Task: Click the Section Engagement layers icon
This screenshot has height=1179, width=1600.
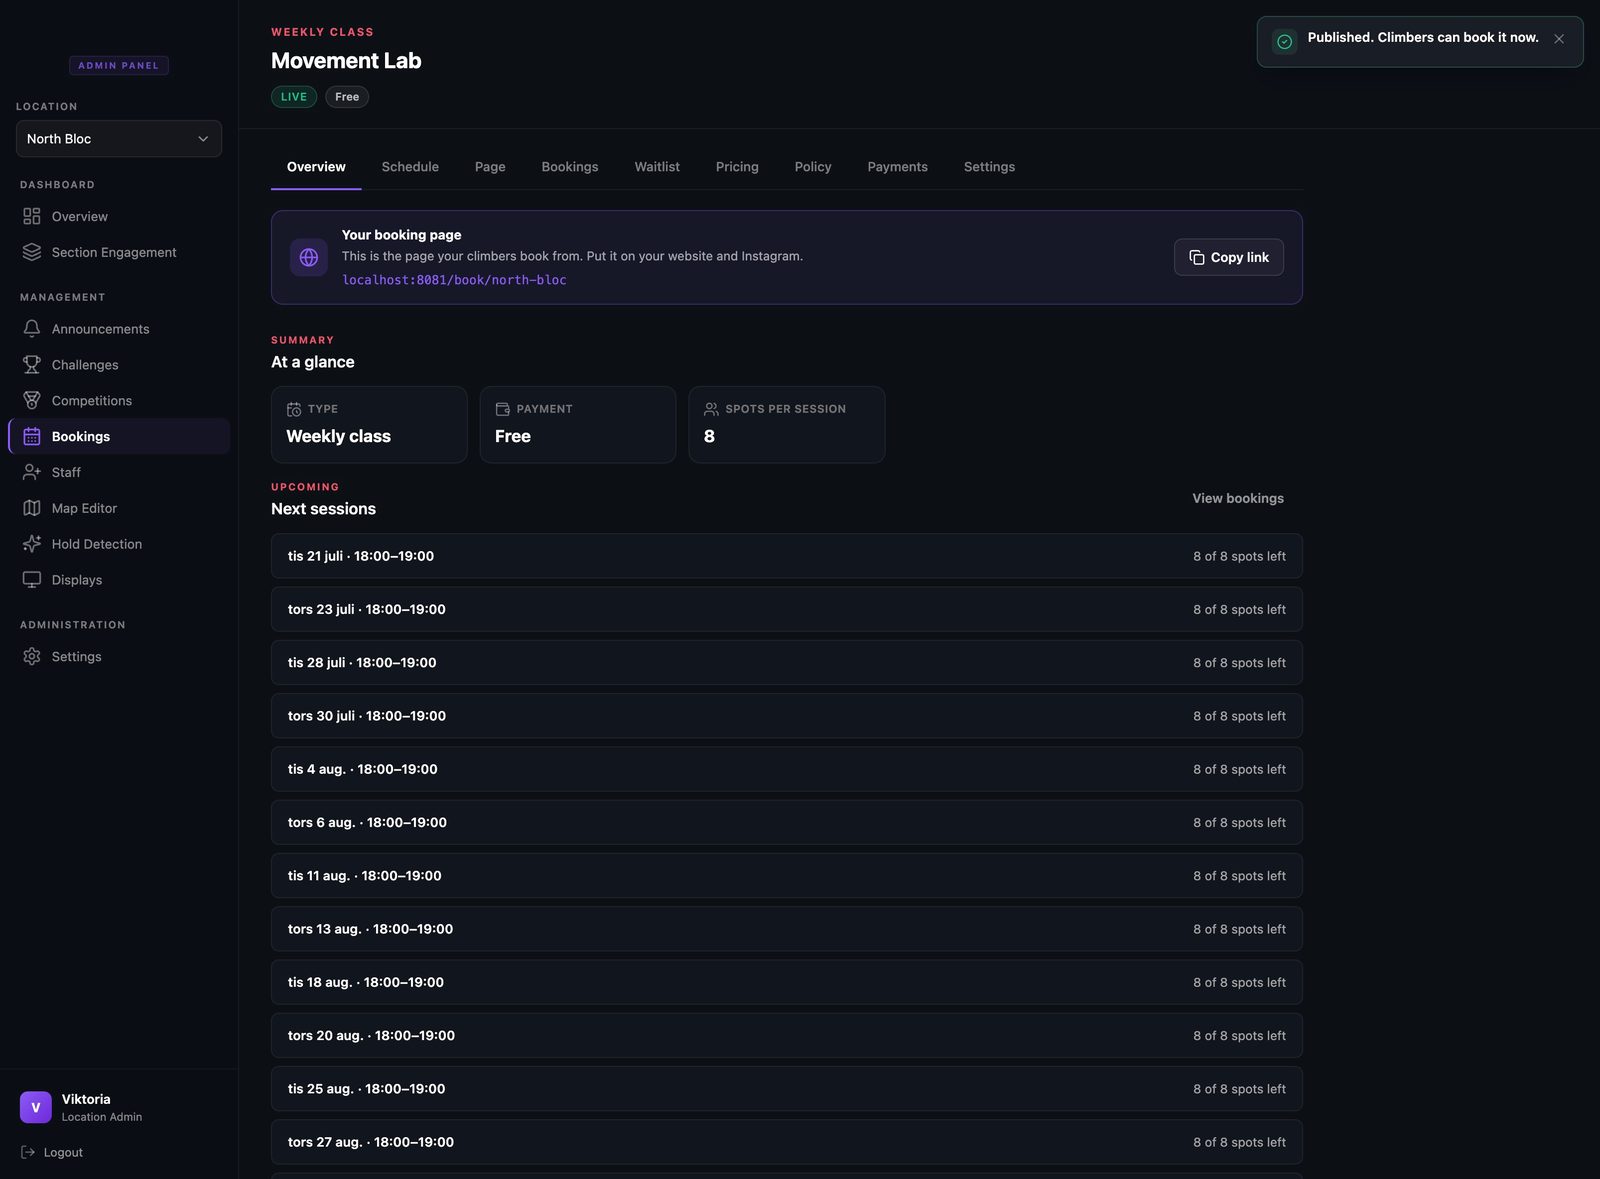Action: pyautogui.click(x=32, y=252)
